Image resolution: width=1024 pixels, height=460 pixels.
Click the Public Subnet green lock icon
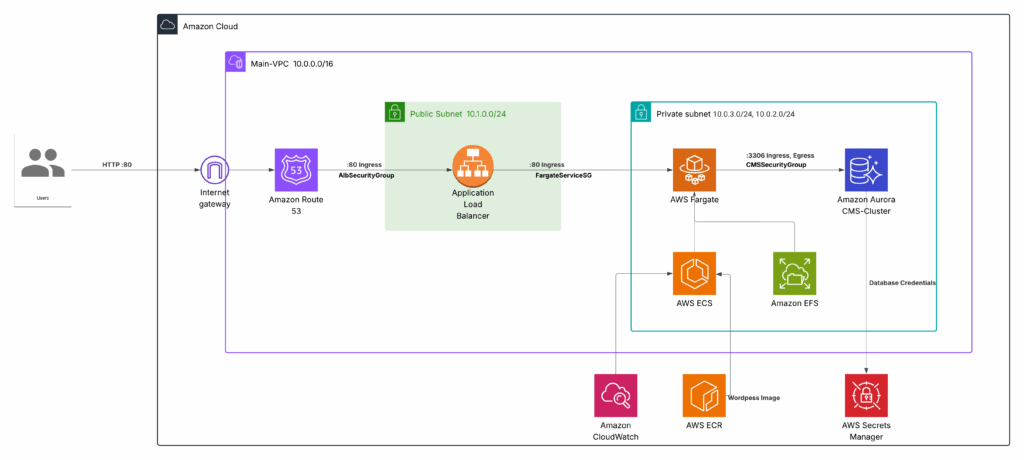(394, 112)
